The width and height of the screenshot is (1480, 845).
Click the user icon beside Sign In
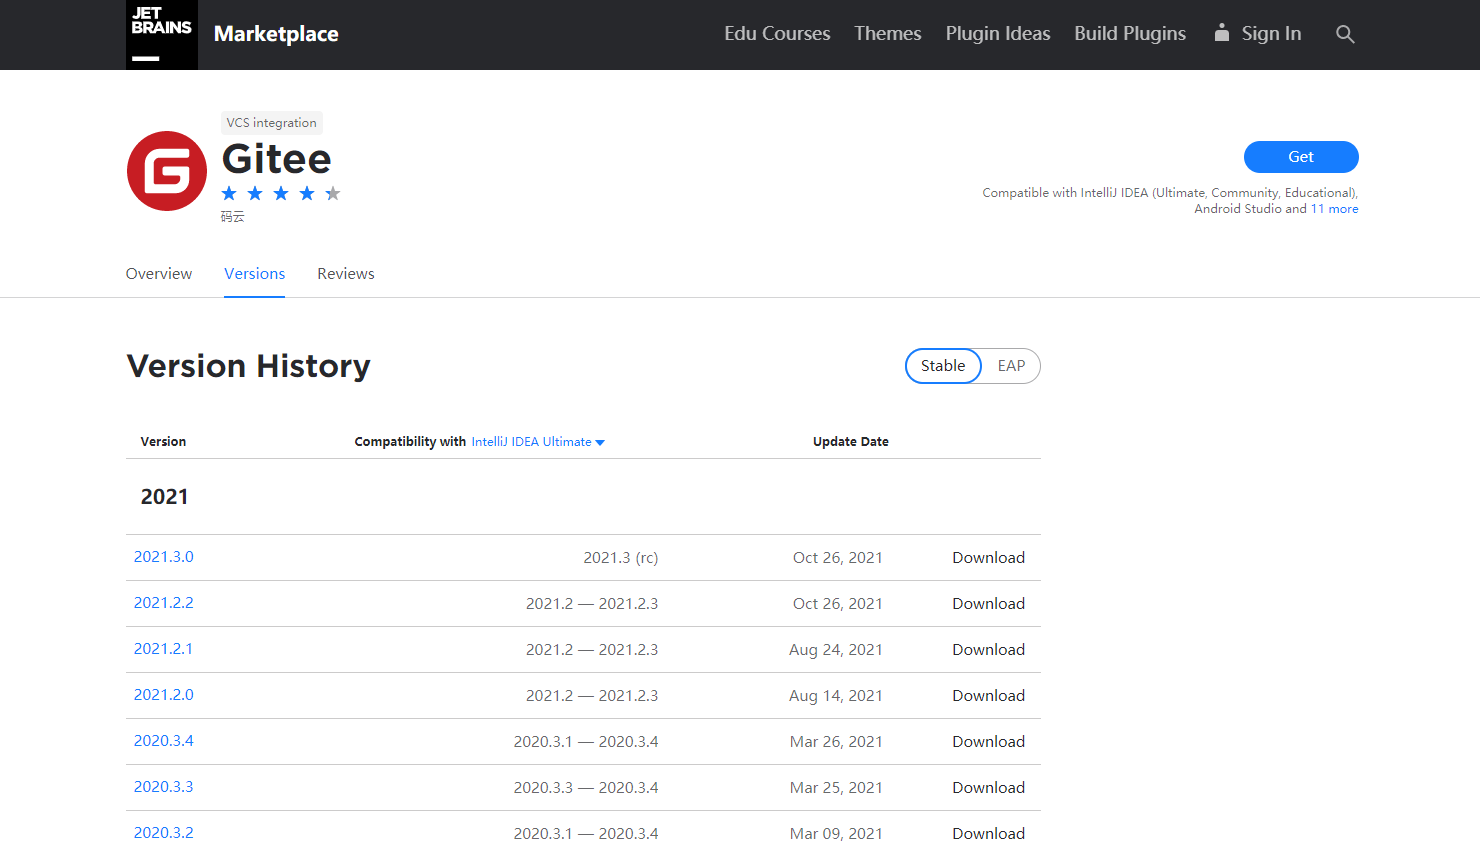[x=1221, y=33]
